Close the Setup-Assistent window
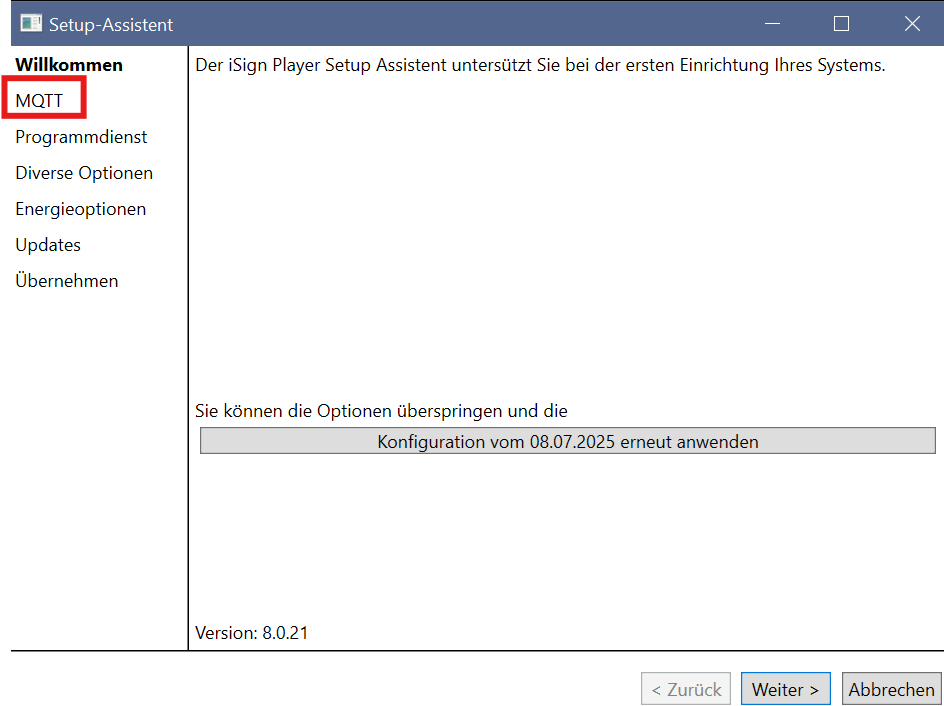944x706 pixels. coord(912,24)
